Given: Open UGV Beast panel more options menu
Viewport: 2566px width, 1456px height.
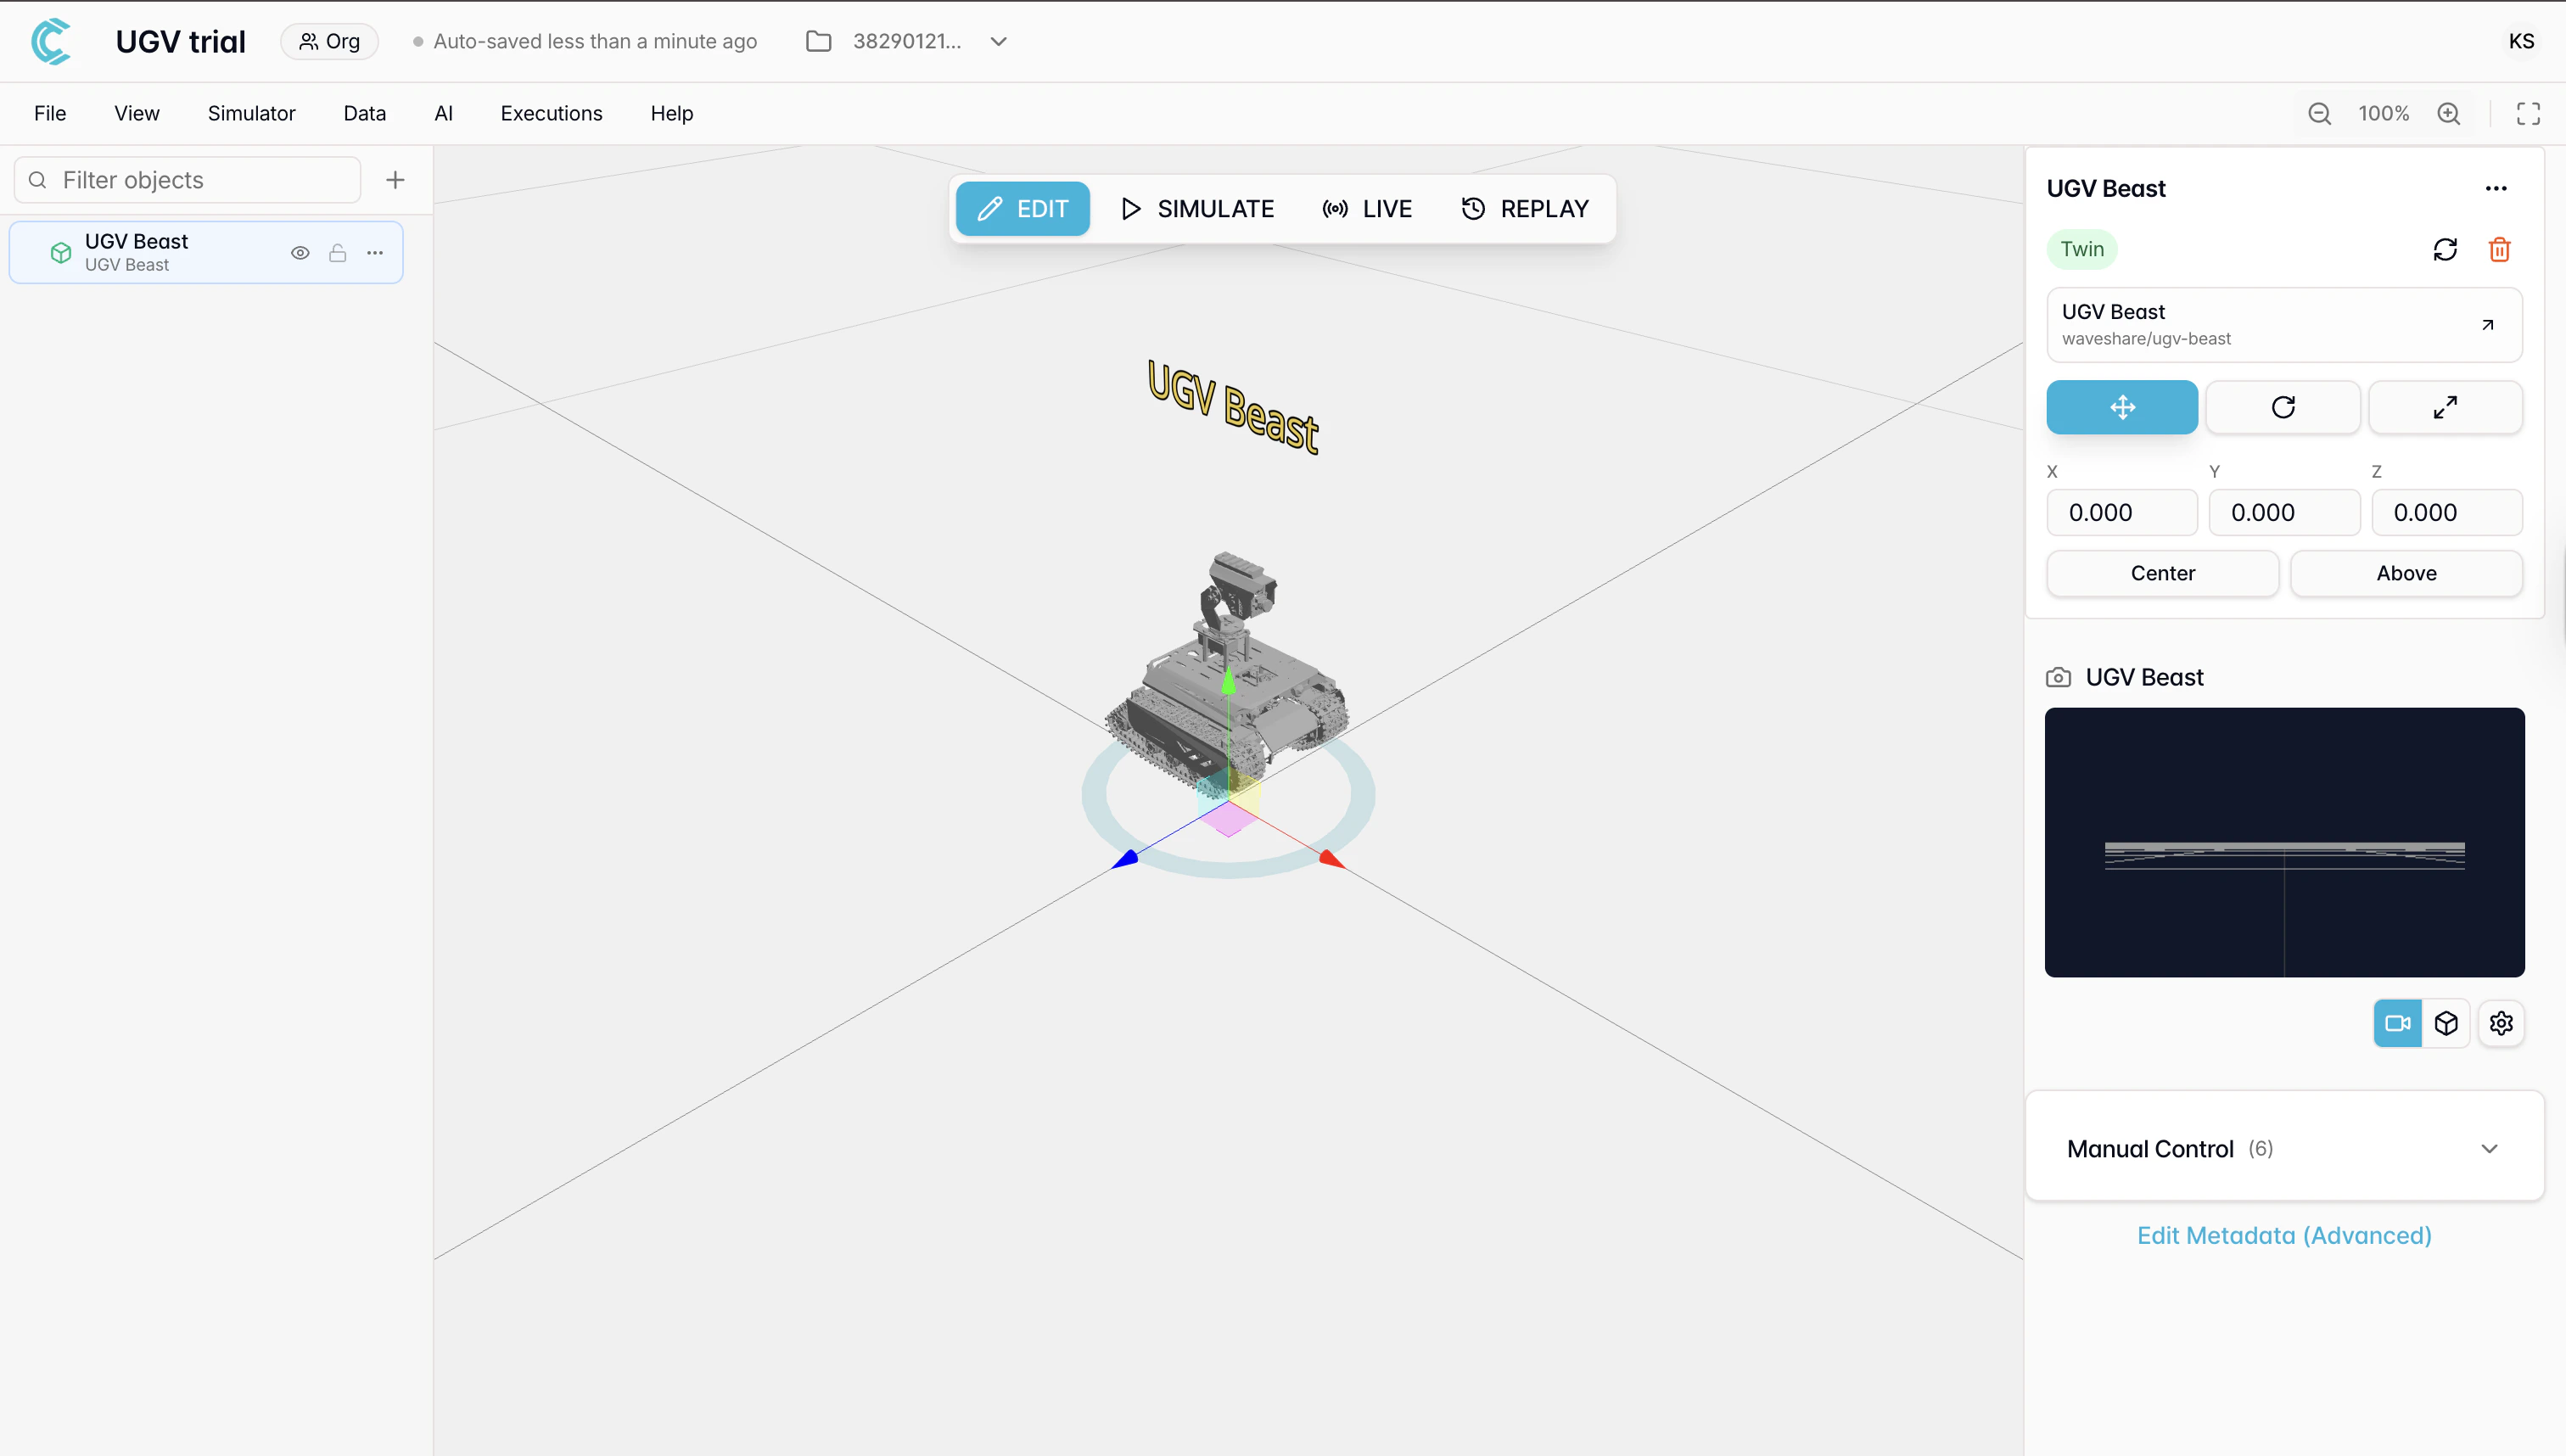Looking at the screenshot, I should pyautogui.click(x=2495, y=188).
